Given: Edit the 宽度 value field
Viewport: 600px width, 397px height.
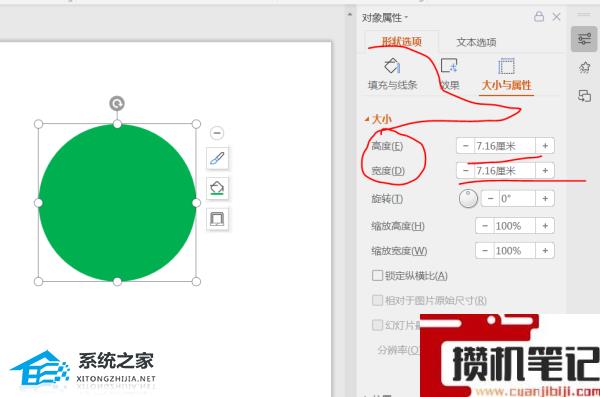Looking at the screenshot, I should coord(505,171).
